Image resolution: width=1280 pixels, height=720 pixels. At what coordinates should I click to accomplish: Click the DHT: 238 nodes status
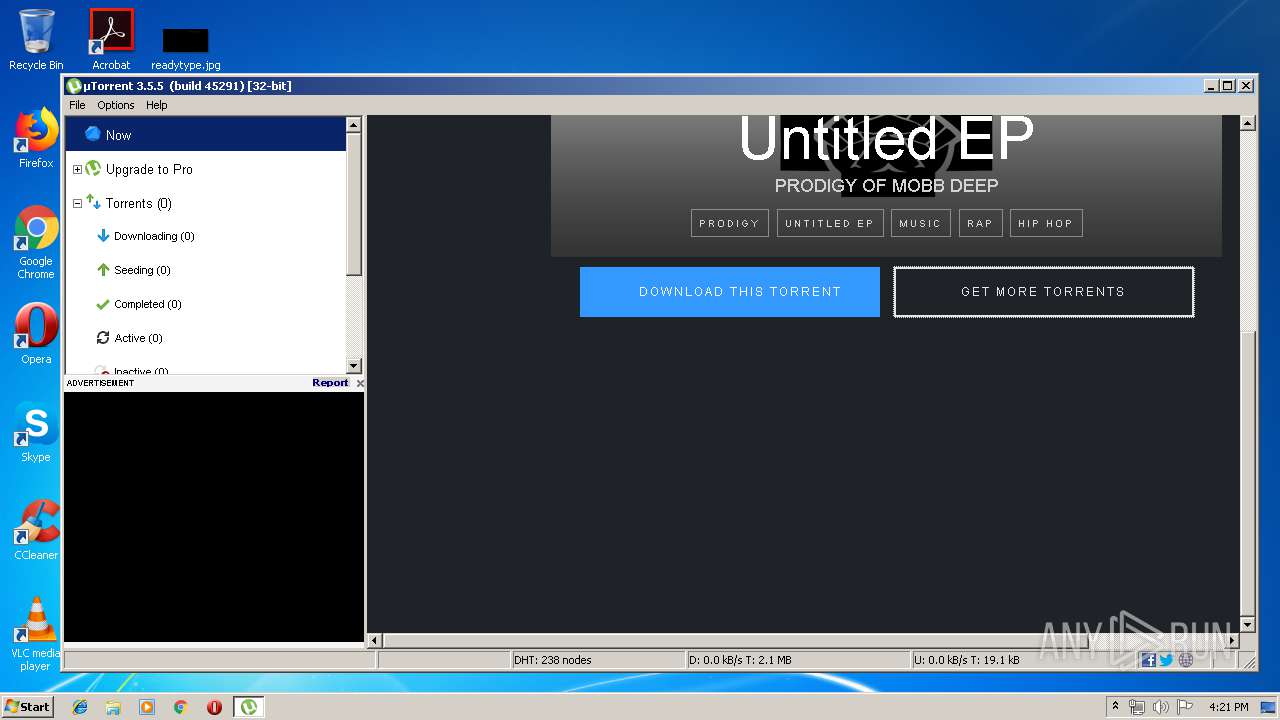pos(597,660)
